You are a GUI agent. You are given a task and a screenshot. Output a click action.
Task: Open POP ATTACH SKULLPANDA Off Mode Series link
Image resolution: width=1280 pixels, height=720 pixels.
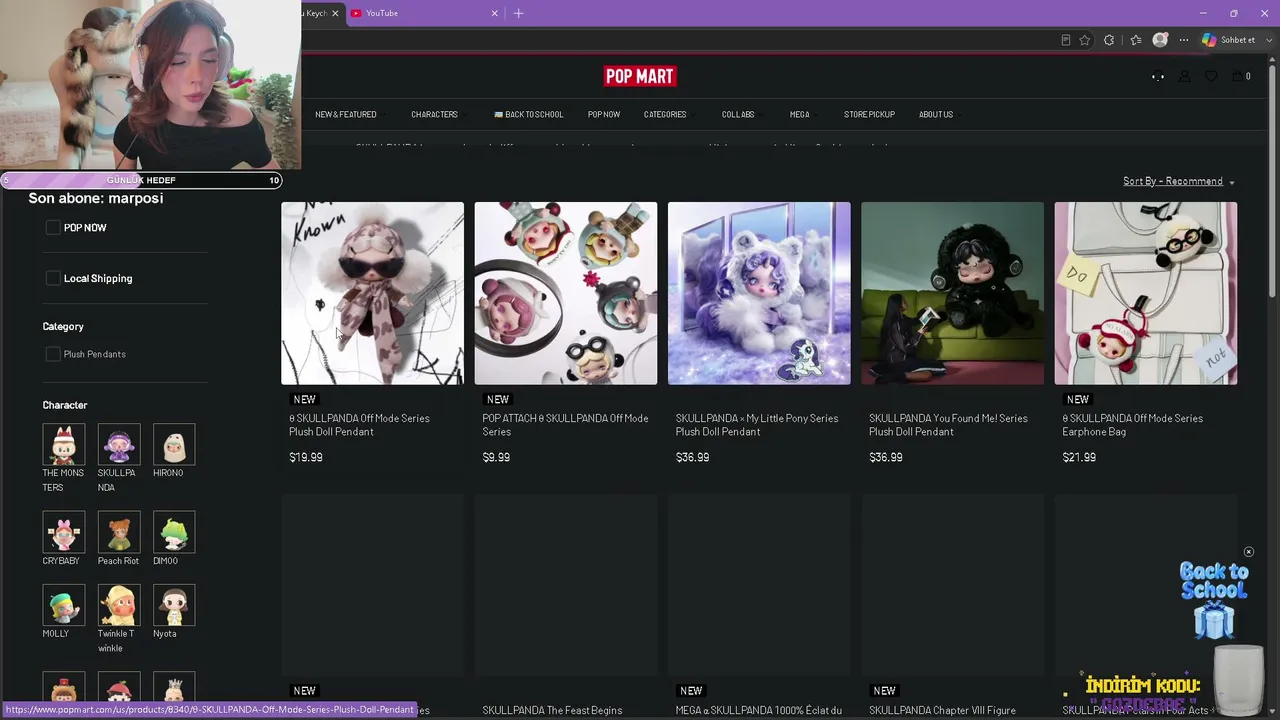tap(565, 425)
